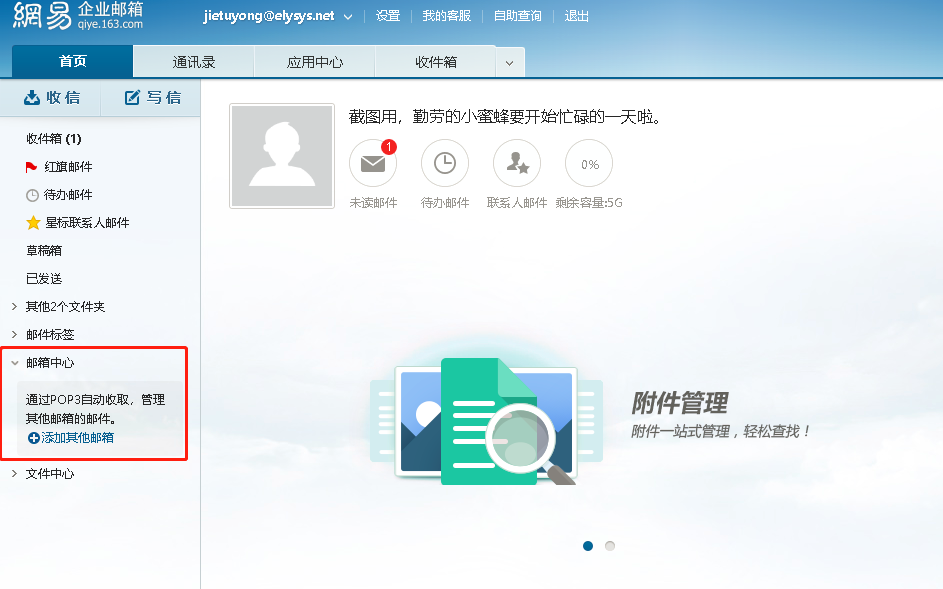Switch to the 通讯录 tab

point(192,60)
